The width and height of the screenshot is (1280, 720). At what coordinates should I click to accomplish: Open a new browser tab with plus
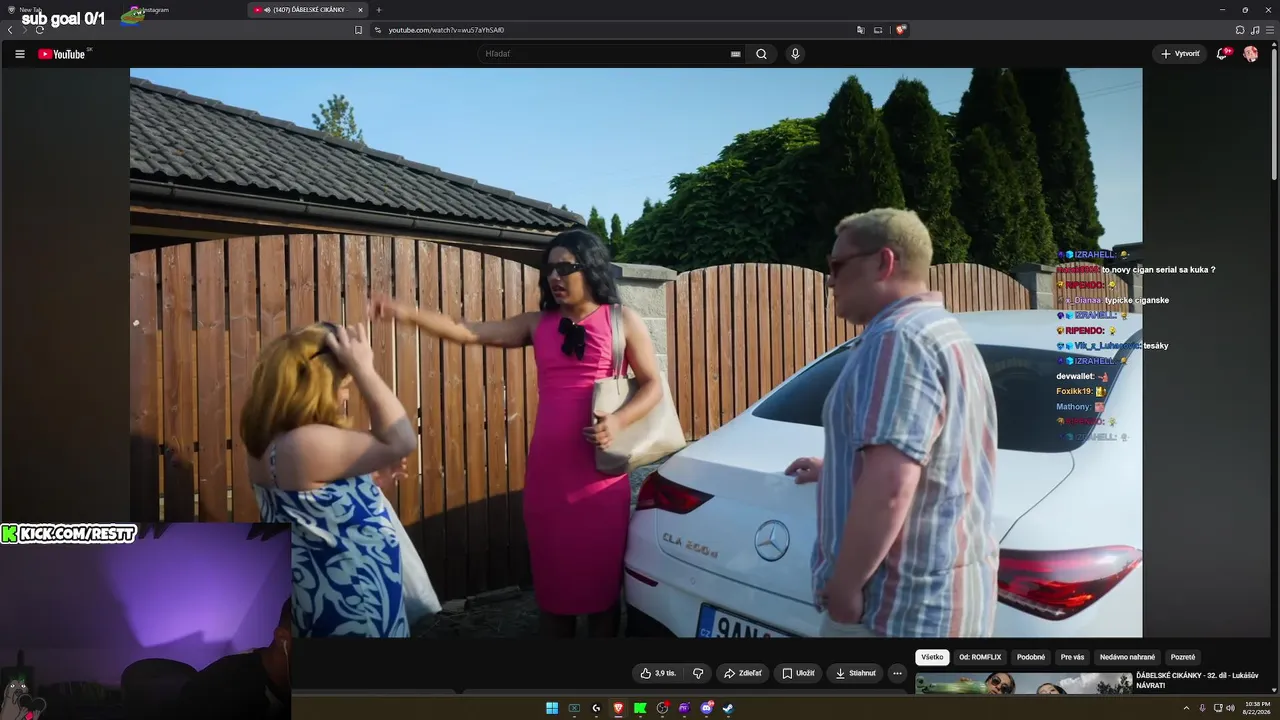(x=378, y=10)
